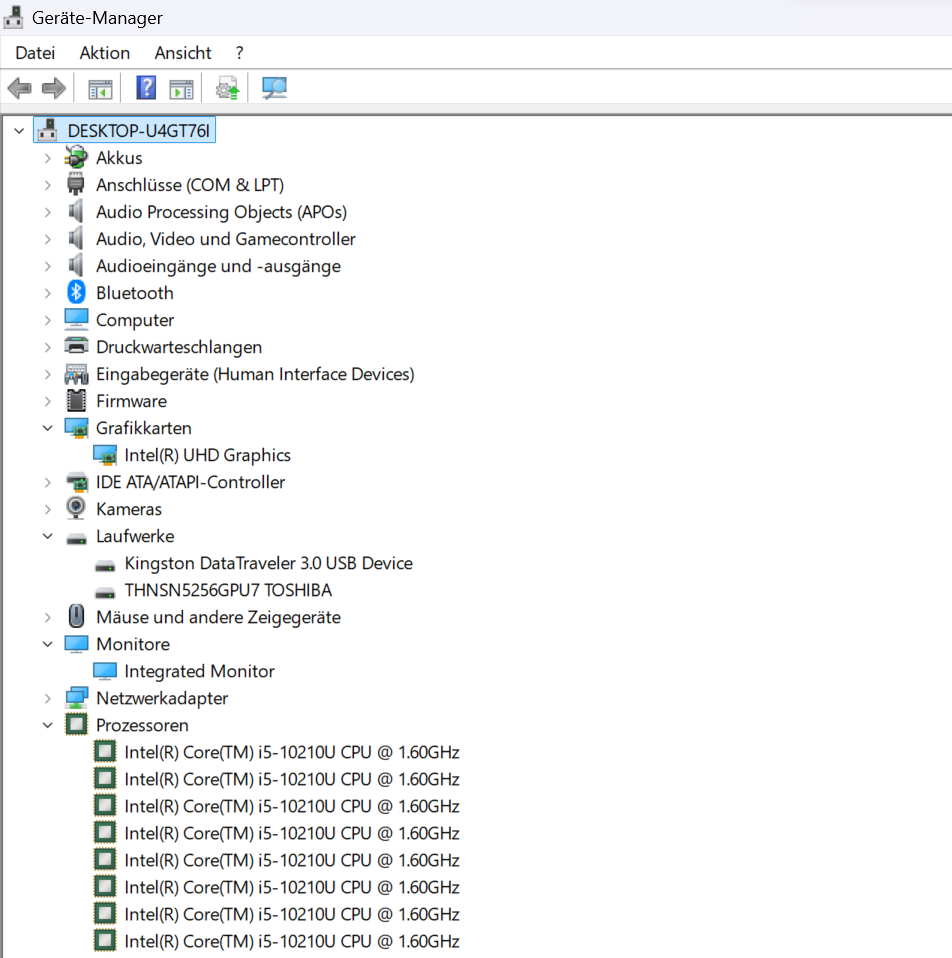Click the Bluetooth logo icon
Viewport: 952px width, 958px height.
click(x=76, y=293)
